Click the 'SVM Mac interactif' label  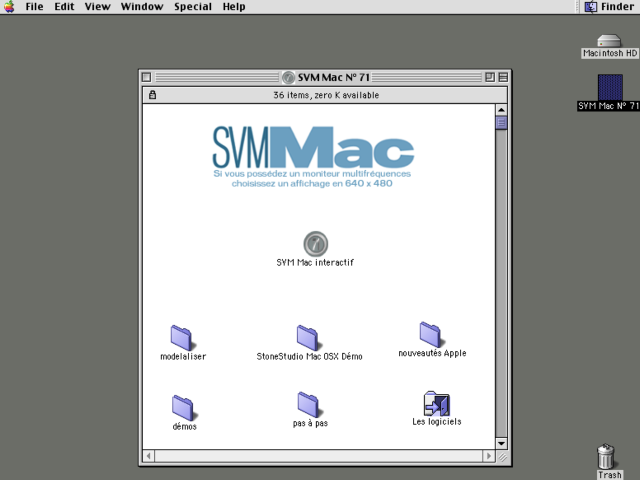click(x=315, y=262)
